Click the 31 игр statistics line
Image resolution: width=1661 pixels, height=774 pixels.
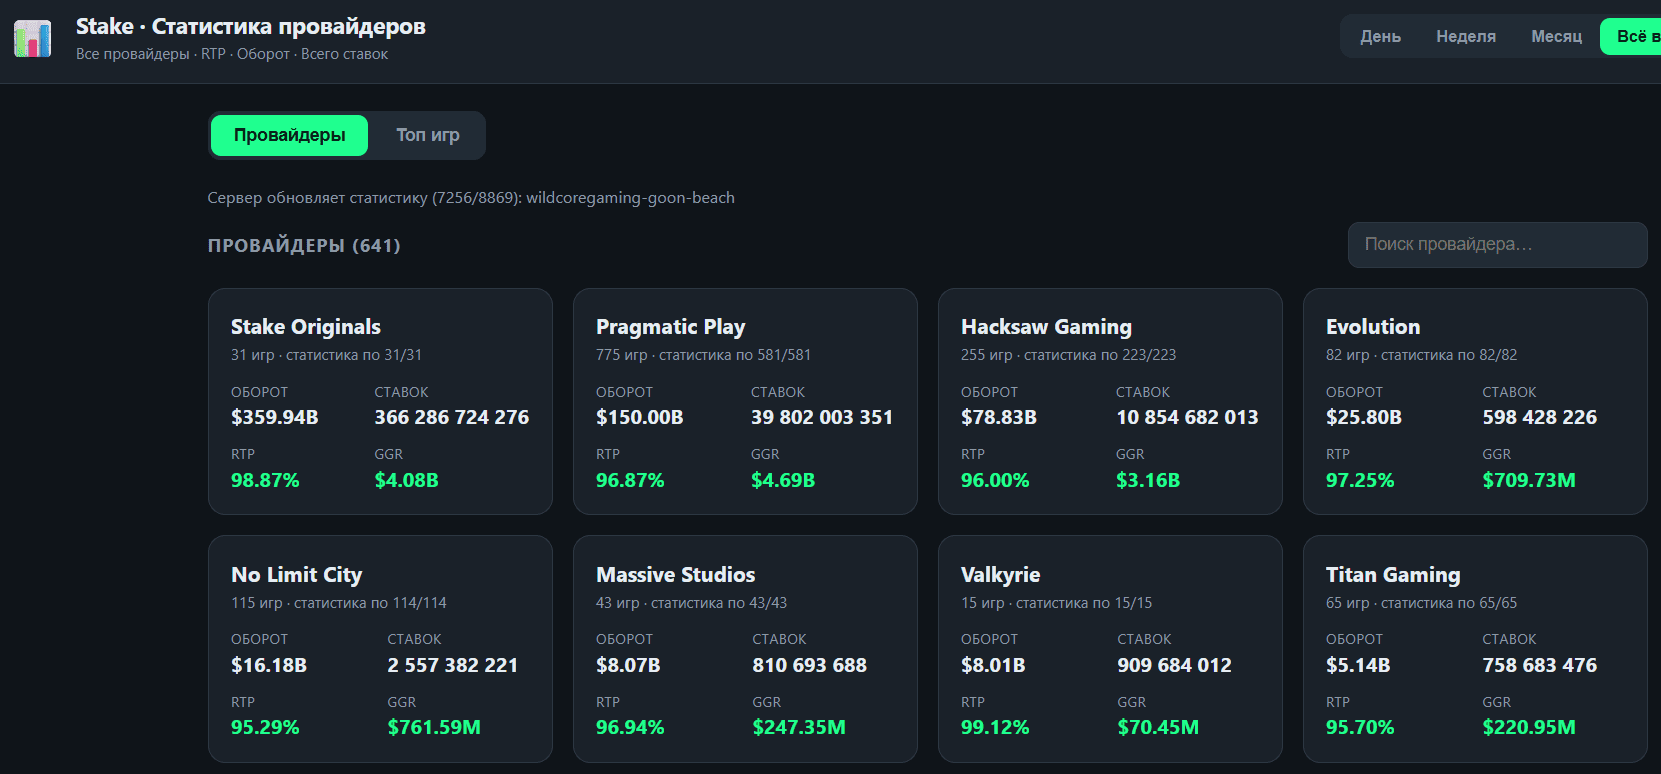pyautogui.click(x=326, y=355)
